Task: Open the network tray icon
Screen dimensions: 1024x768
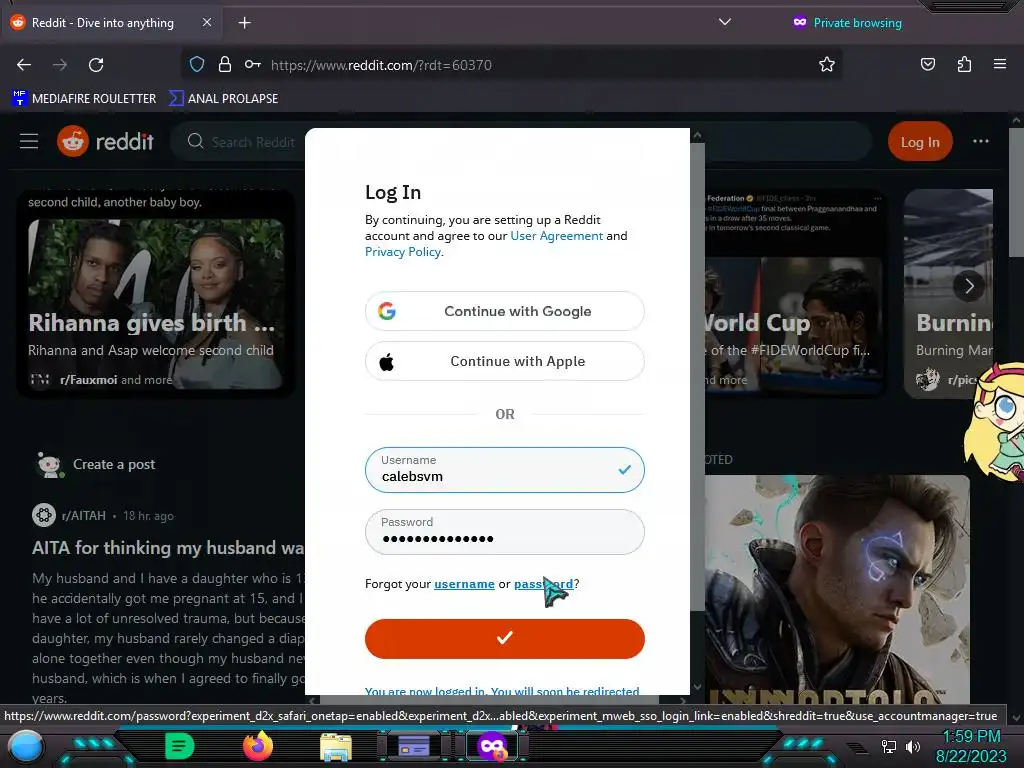Action: coord(889,746)
